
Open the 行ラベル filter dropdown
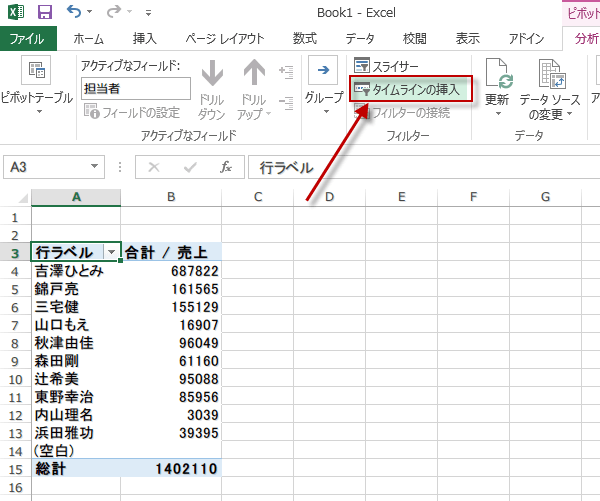coord(111,252)
